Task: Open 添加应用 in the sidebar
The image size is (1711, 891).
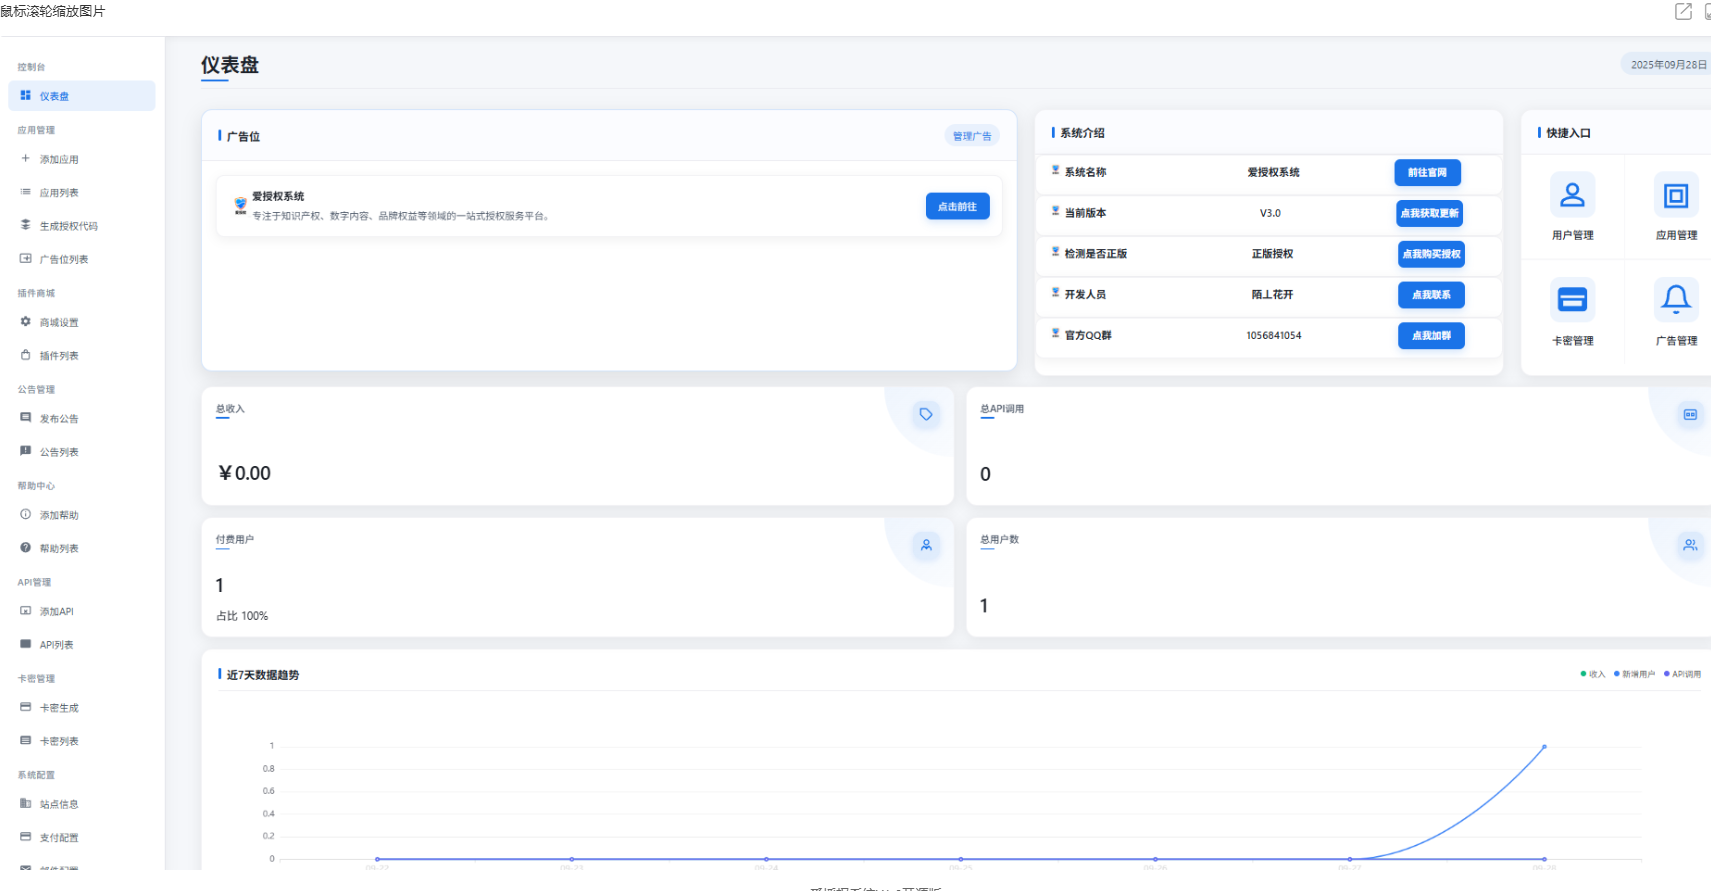Action: pos(59,159)
